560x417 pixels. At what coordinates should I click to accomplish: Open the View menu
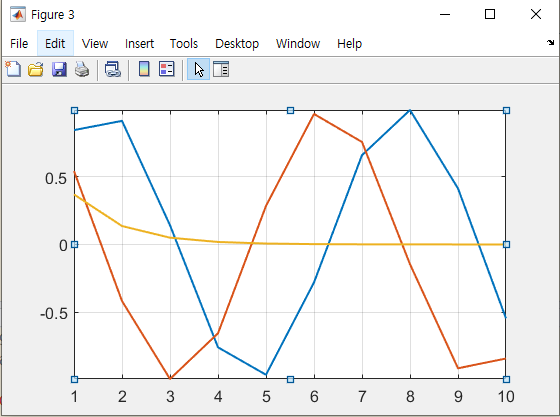coord(95,44)
